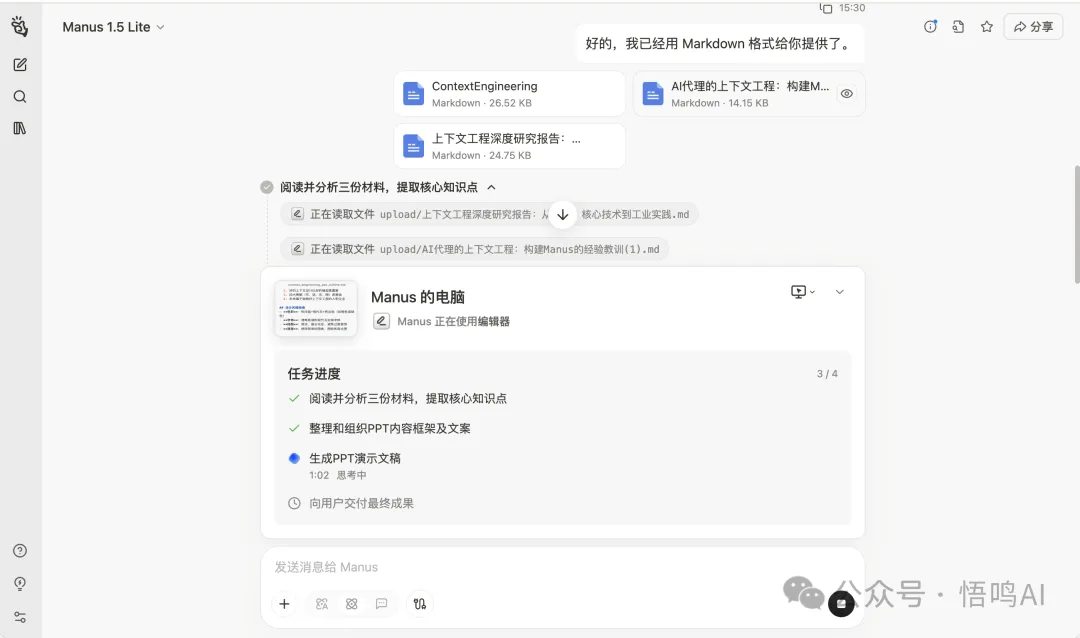Viewport: 1080px width, 638px height.
Task: Toggle the chat bubble mode in input bar
Action: point(381,604)
